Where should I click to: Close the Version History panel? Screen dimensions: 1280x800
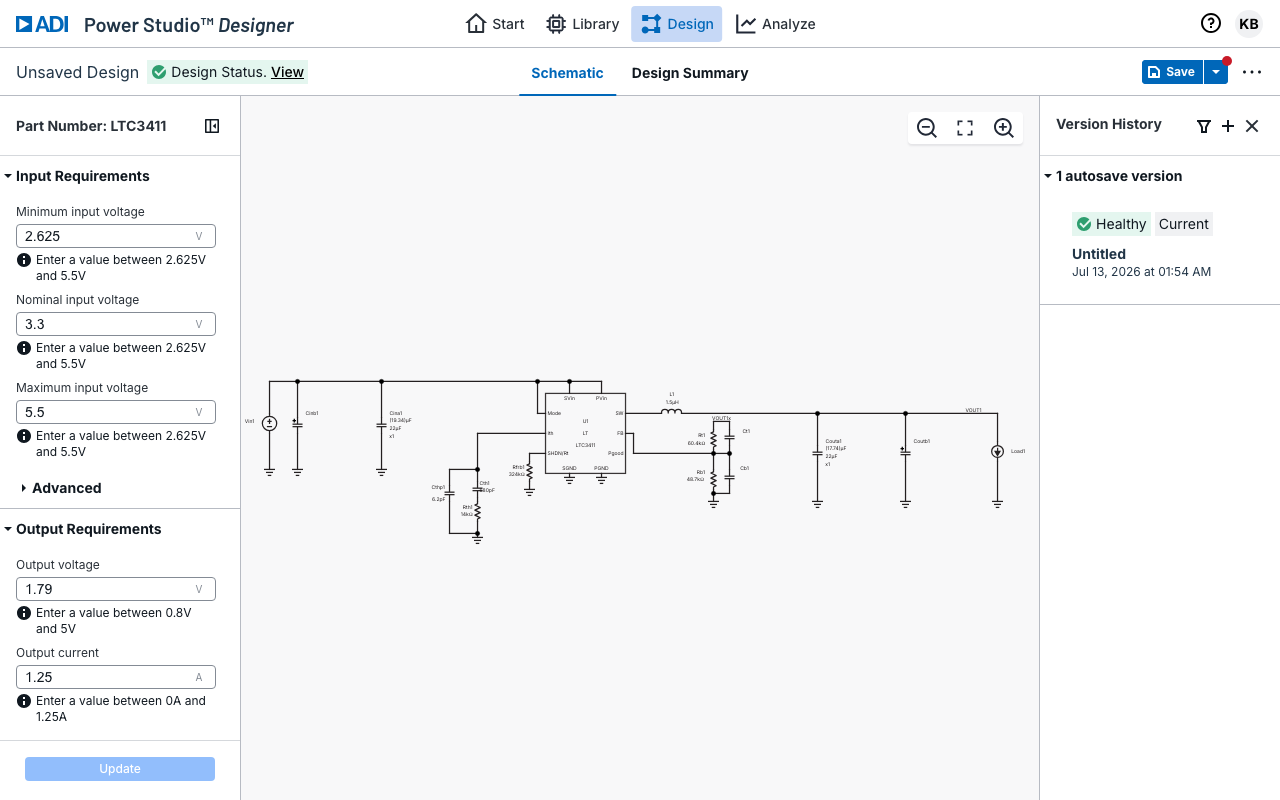pos(1252,126)
